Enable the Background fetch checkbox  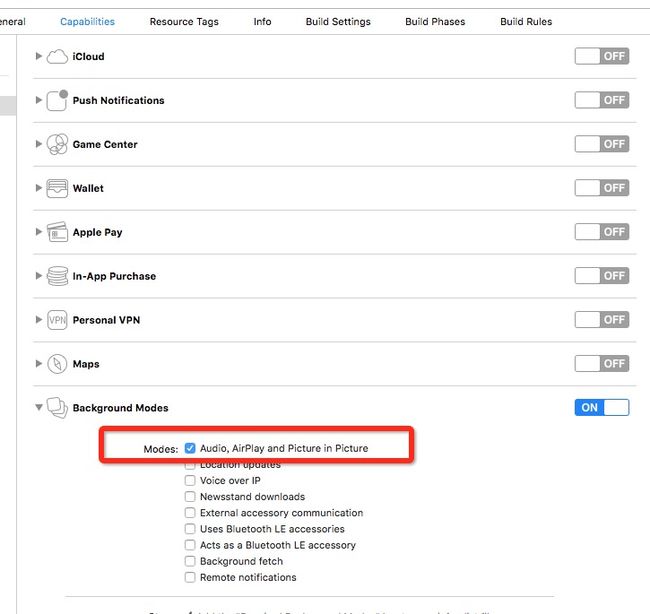tap(190, 561)
